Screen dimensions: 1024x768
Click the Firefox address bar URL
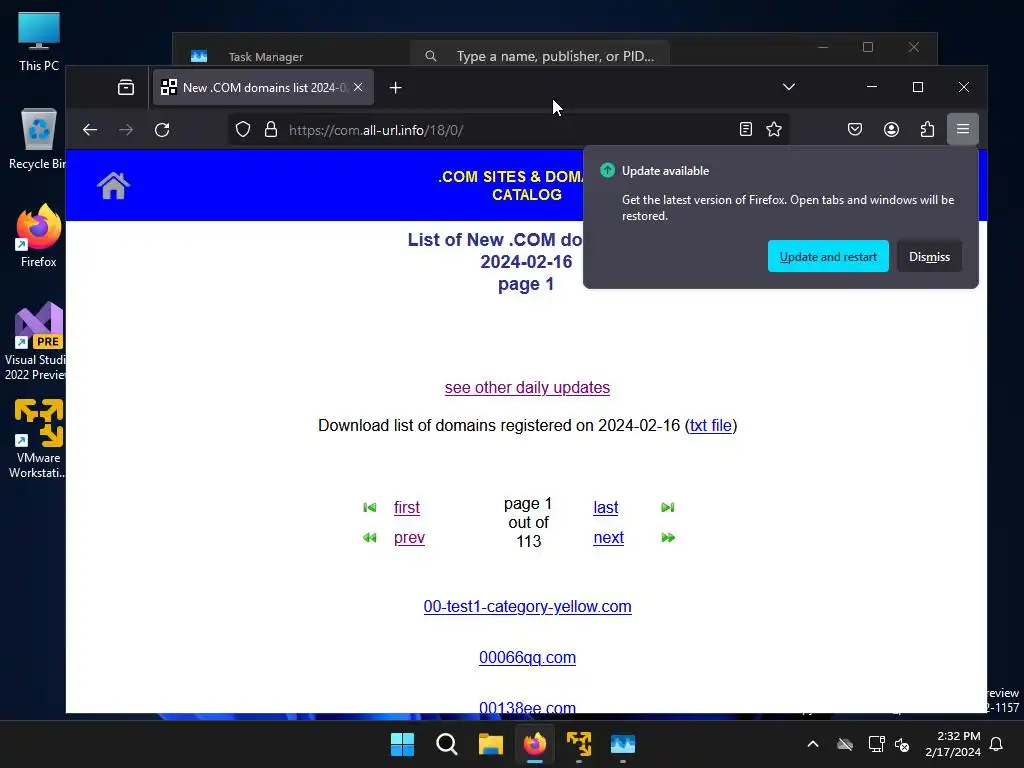click(376, 130)
